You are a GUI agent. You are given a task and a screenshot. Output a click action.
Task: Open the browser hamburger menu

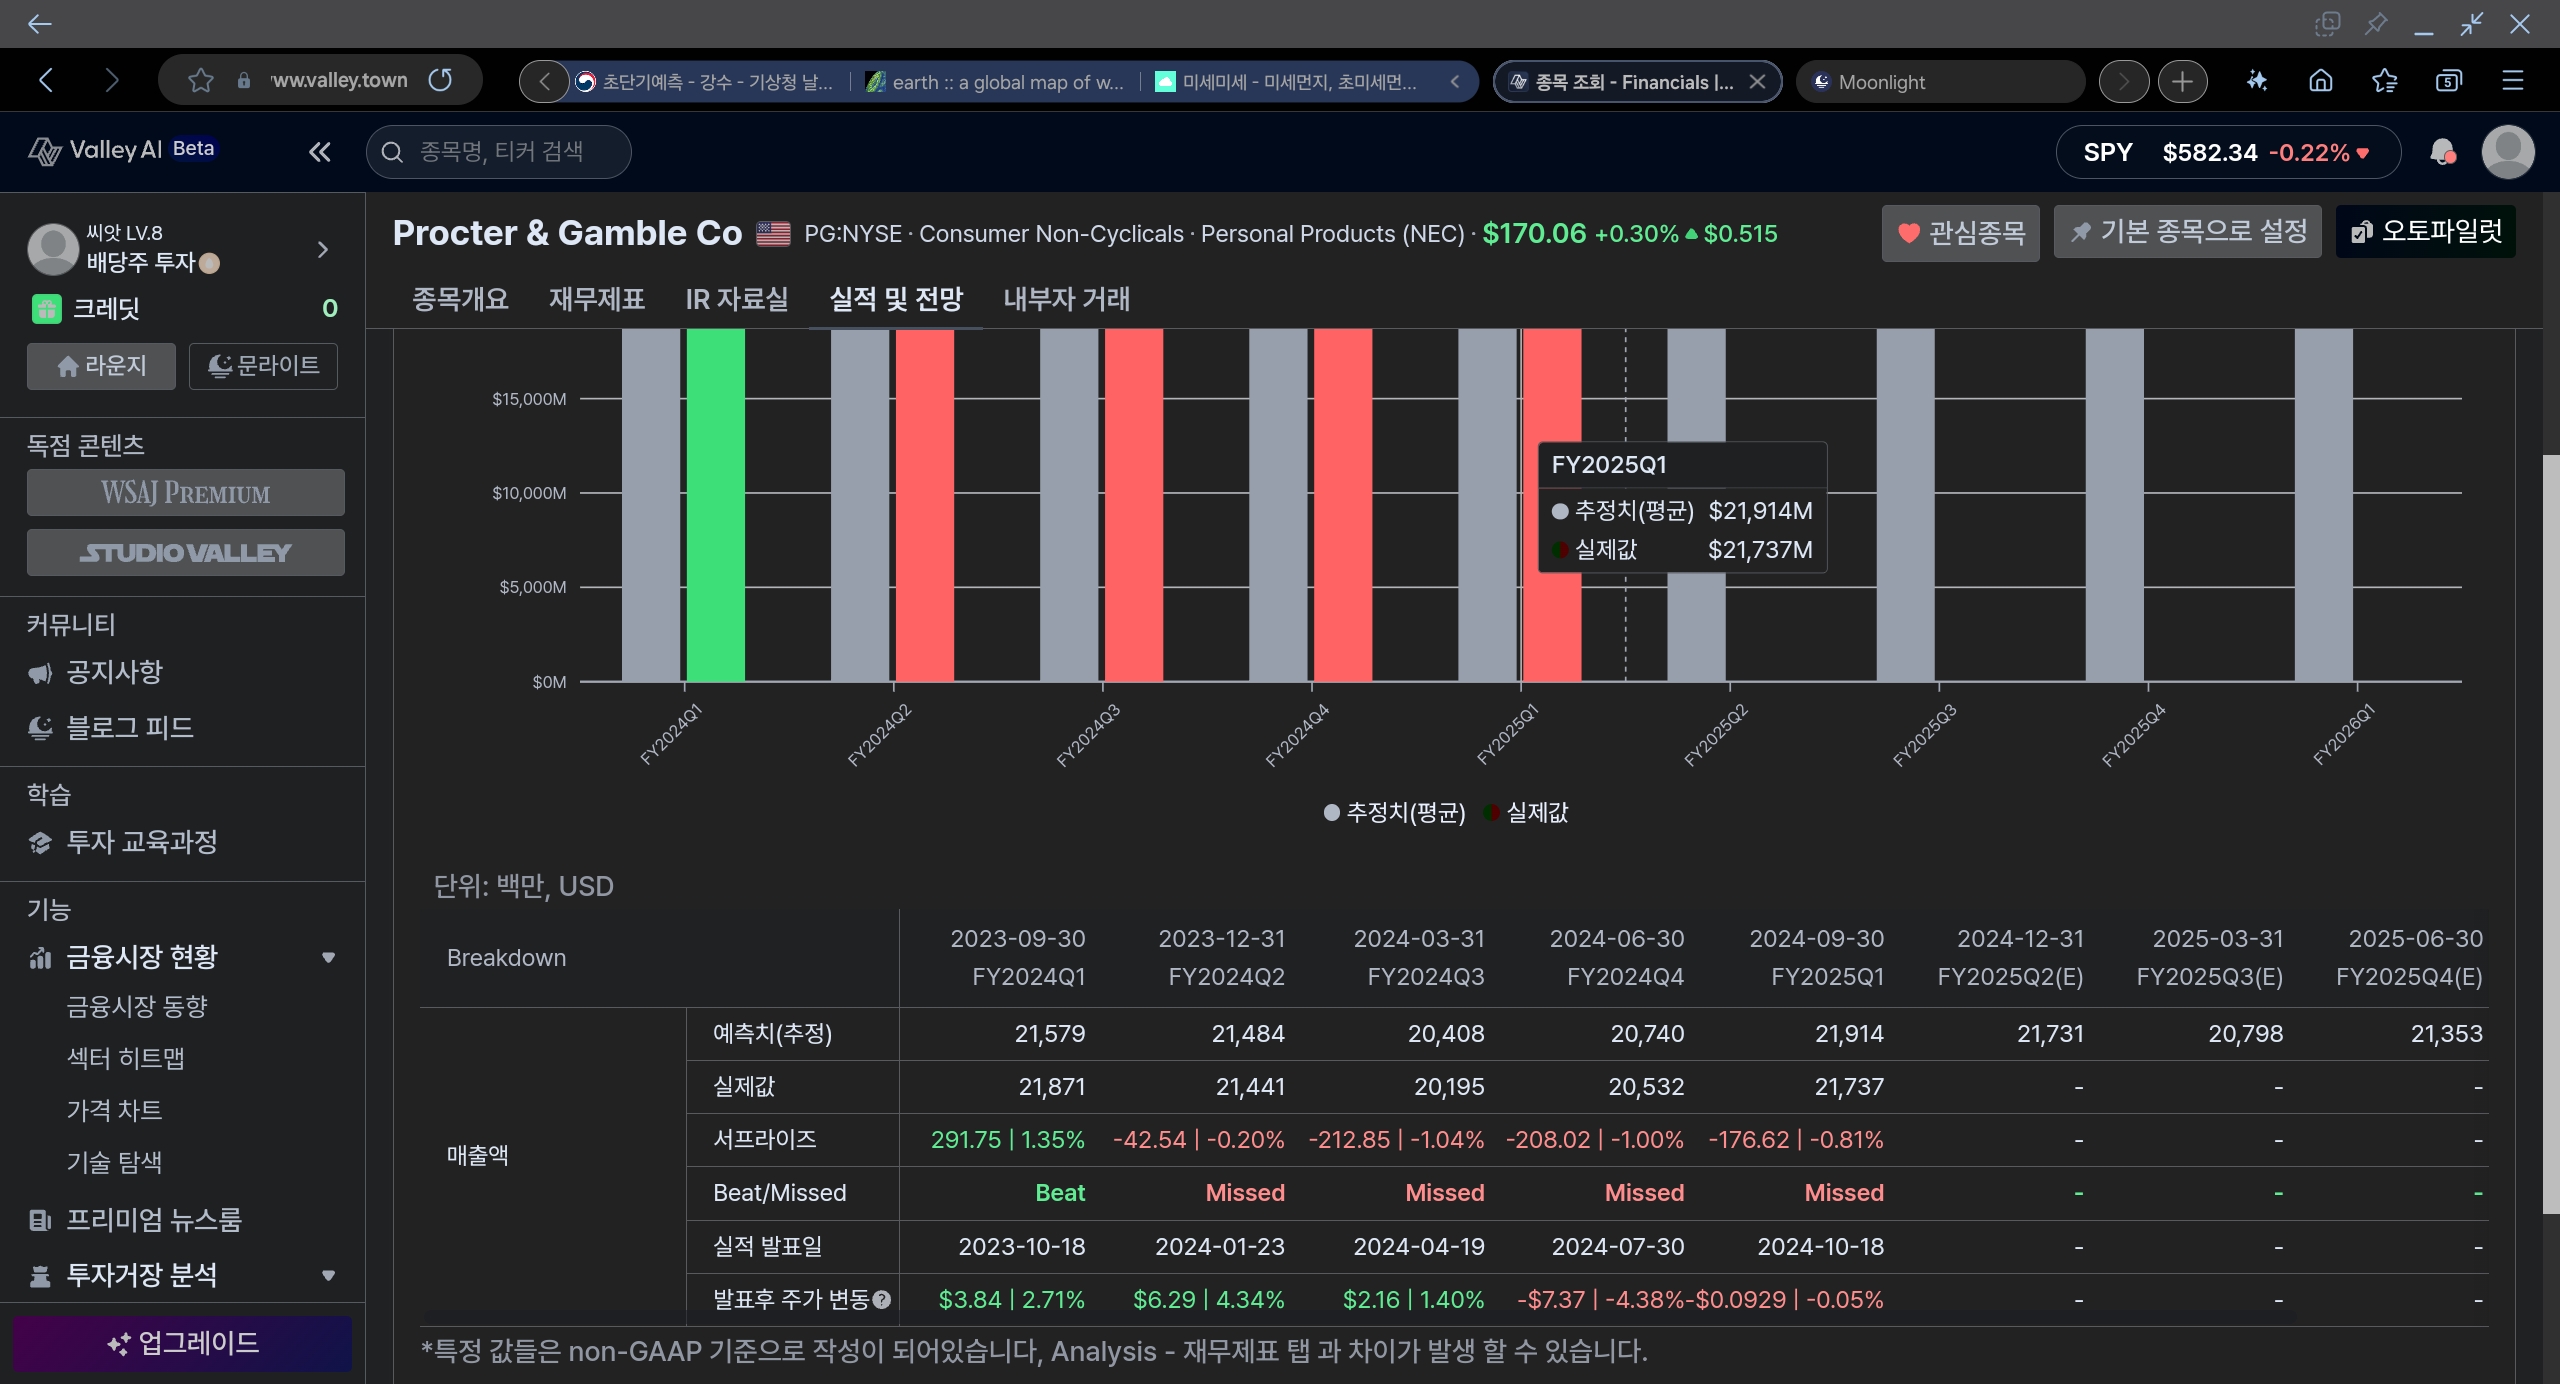[2513, 81]
